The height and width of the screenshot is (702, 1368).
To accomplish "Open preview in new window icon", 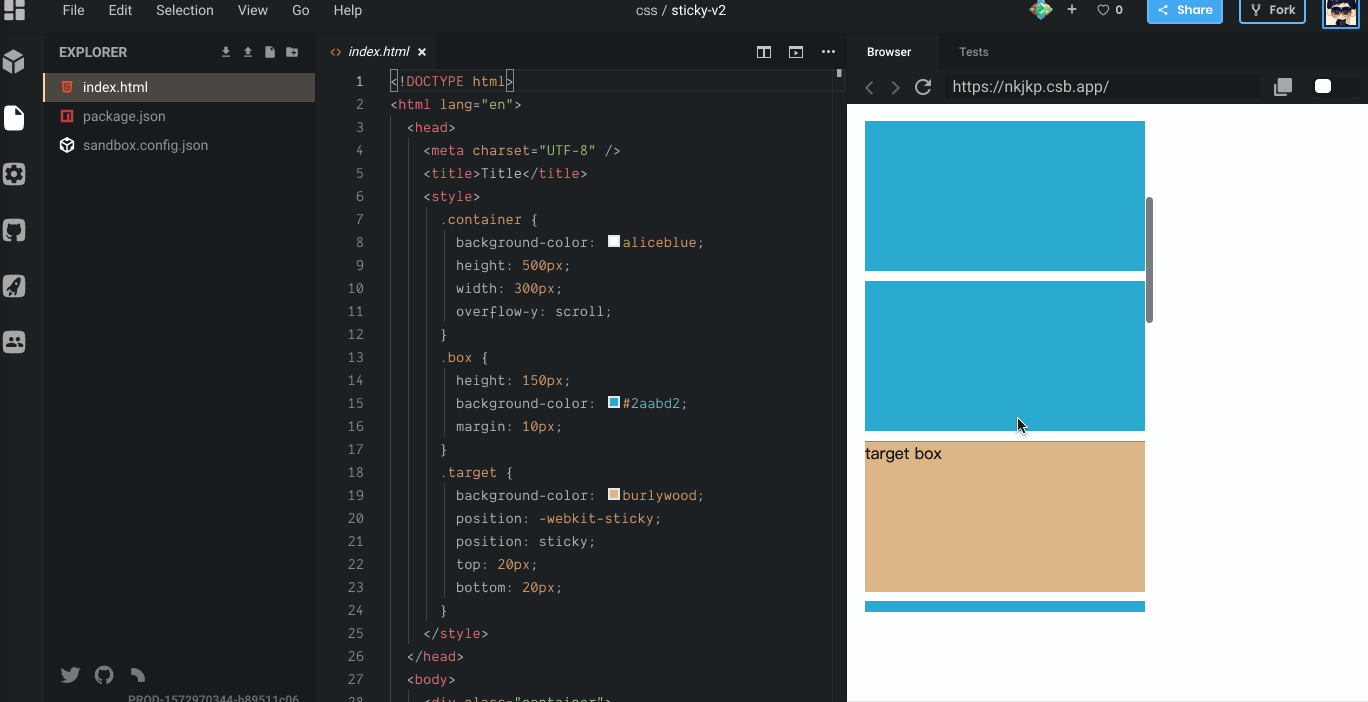I will tap(1283, 87).
